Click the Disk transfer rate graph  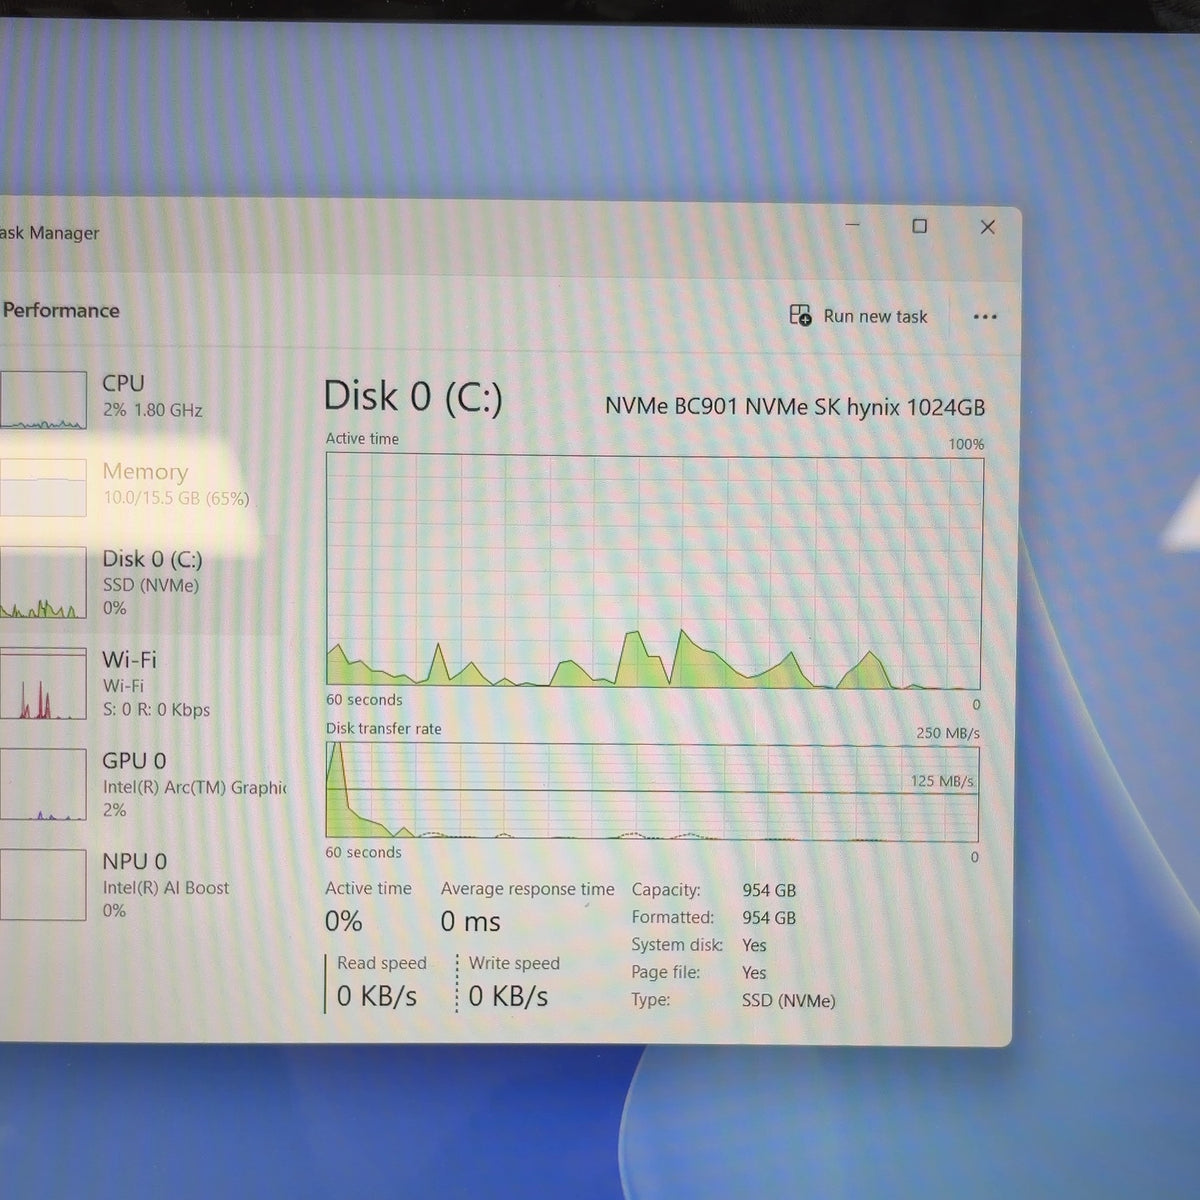click(652, 791)
